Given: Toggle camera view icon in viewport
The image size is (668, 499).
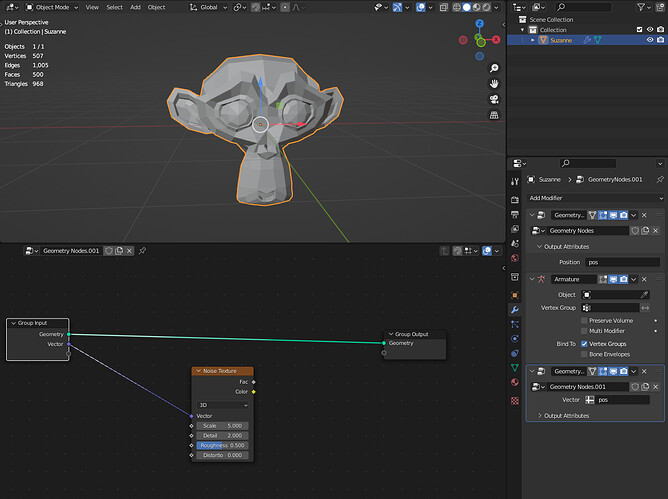Looking at the screenshot, I should 494,99.
